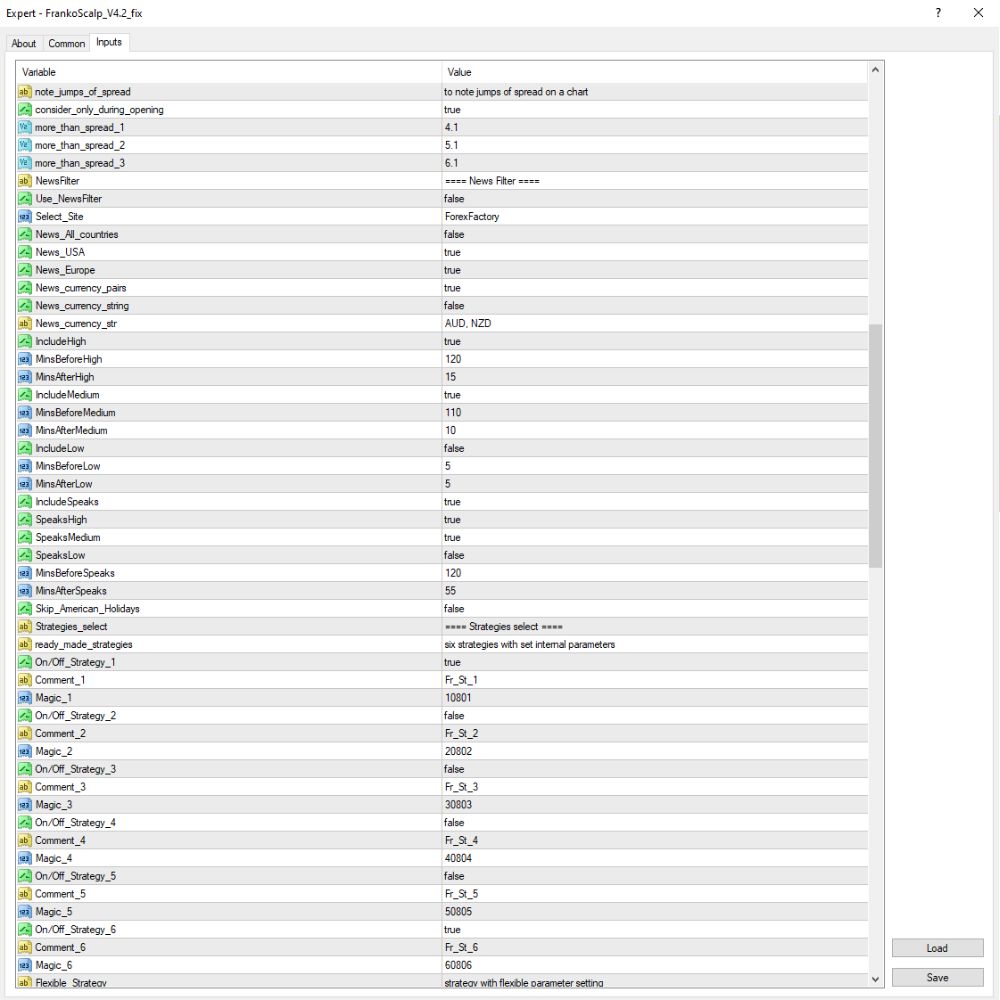Click the string icon beside NewsFilter
This screenshot has width=1000, height=1000.
point(25,181)
